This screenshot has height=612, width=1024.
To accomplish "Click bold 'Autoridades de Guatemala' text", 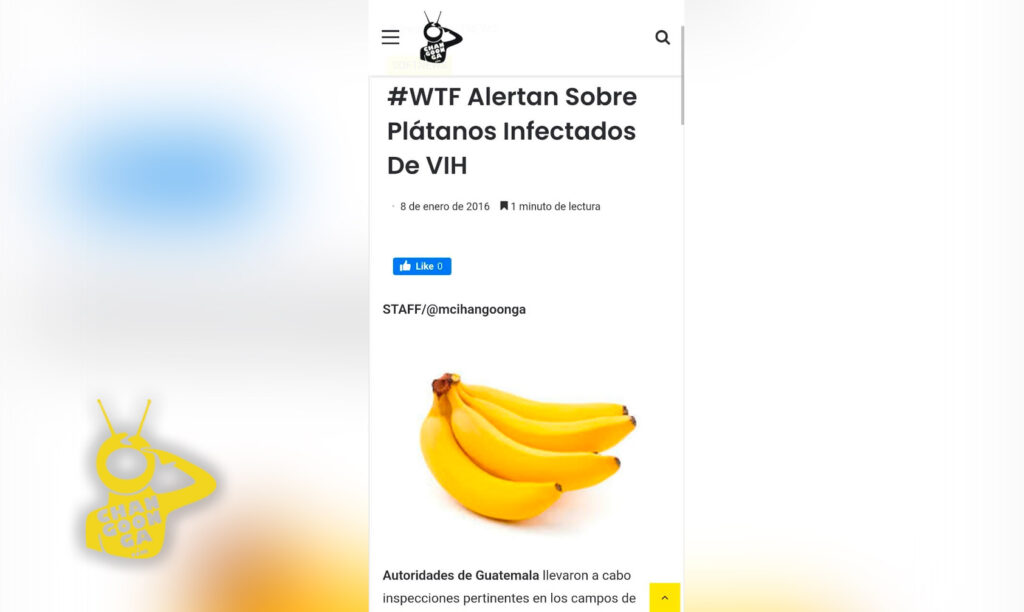I will (460, 575).
